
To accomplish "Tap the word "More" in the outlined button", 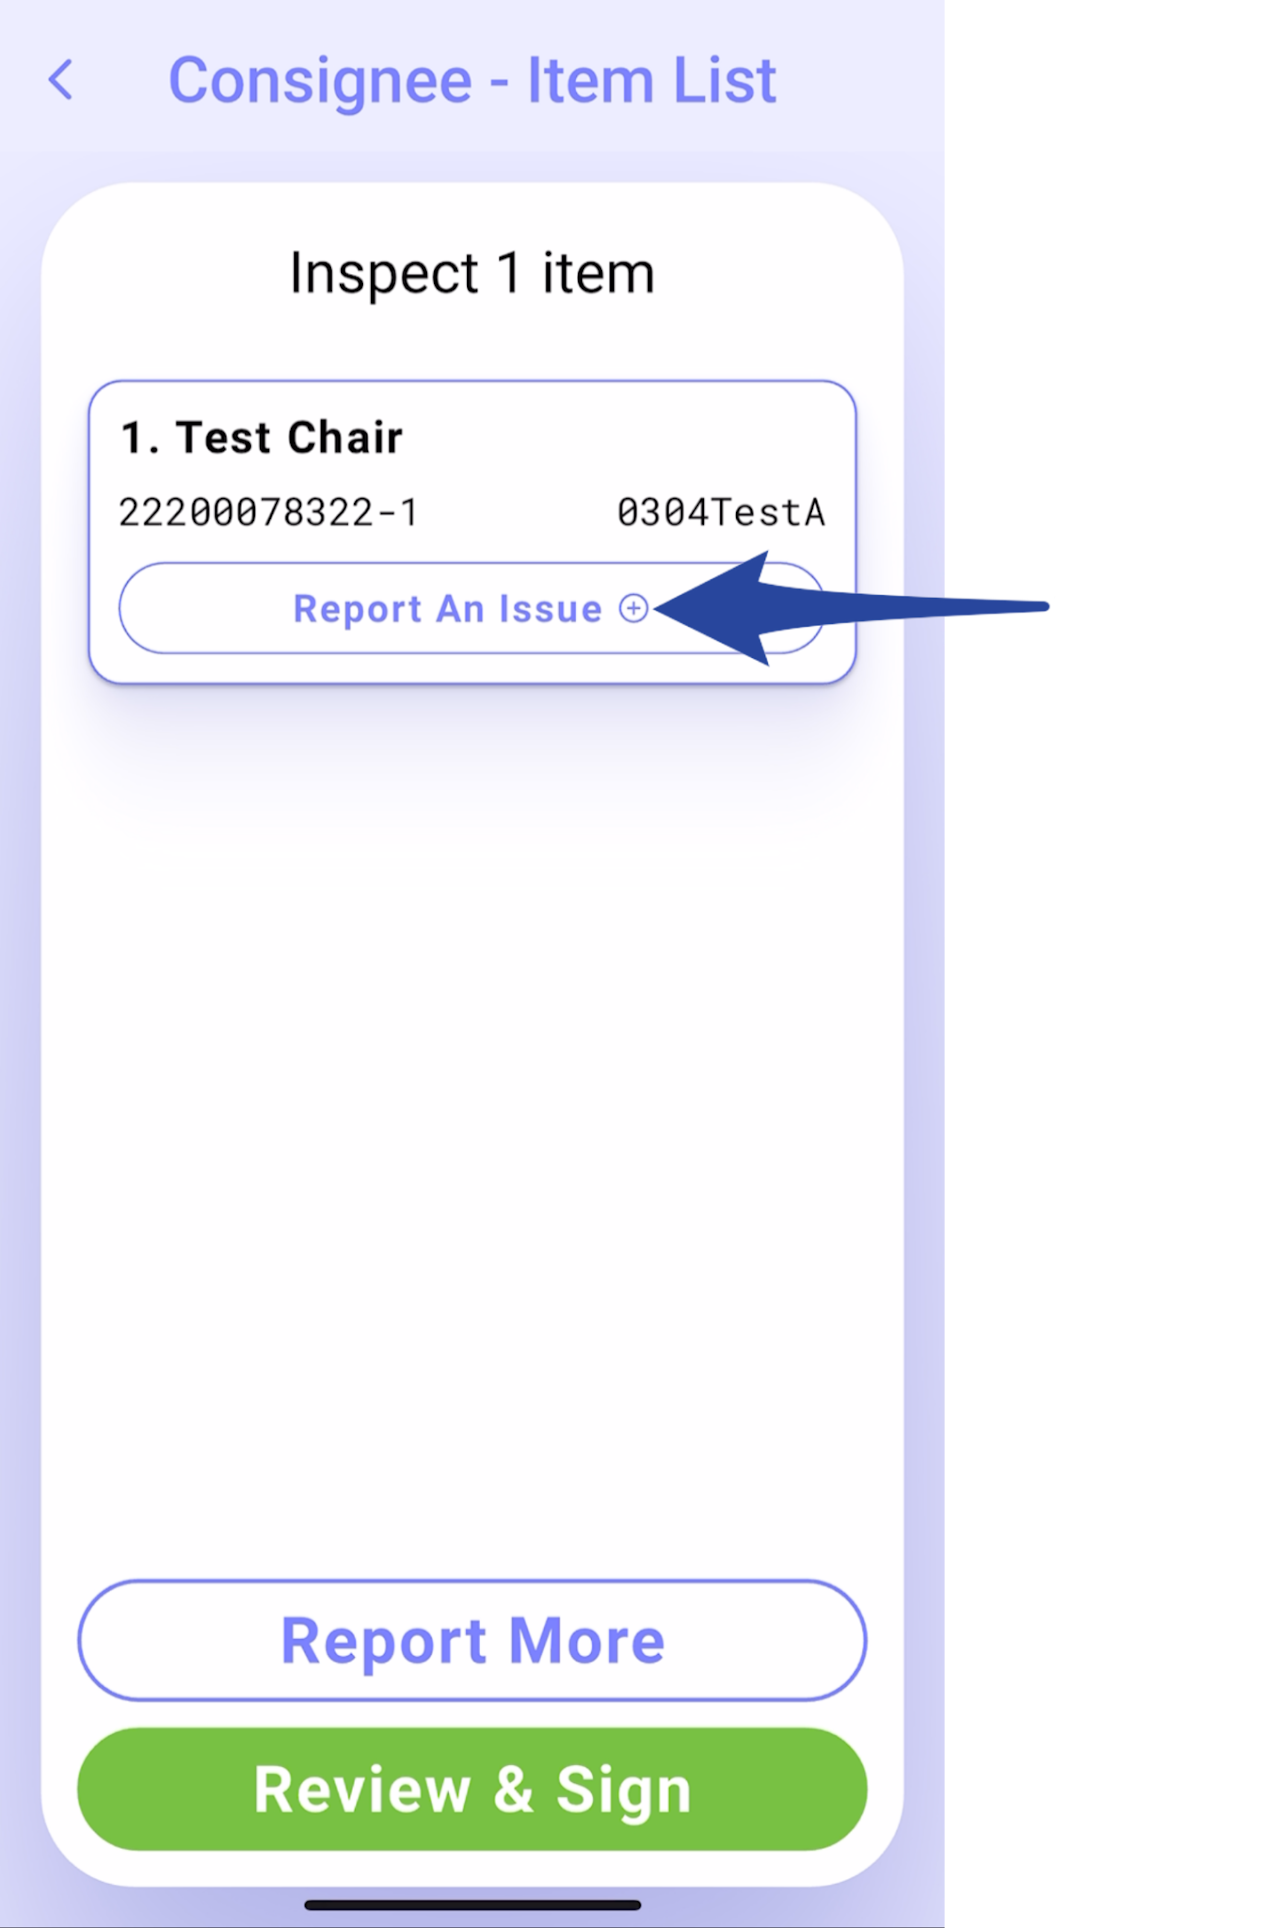I will [587, 1641].
